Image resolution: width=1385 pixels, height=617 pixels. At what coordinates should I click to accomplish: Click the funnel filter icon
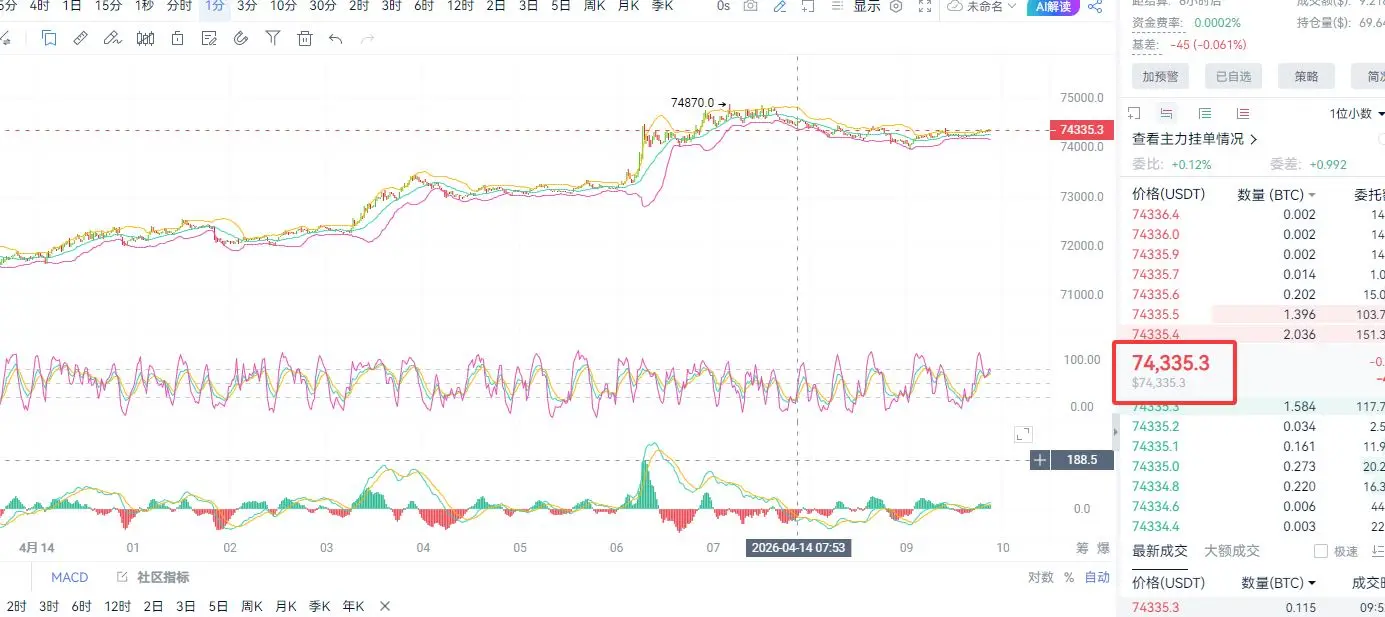[273, 38]
